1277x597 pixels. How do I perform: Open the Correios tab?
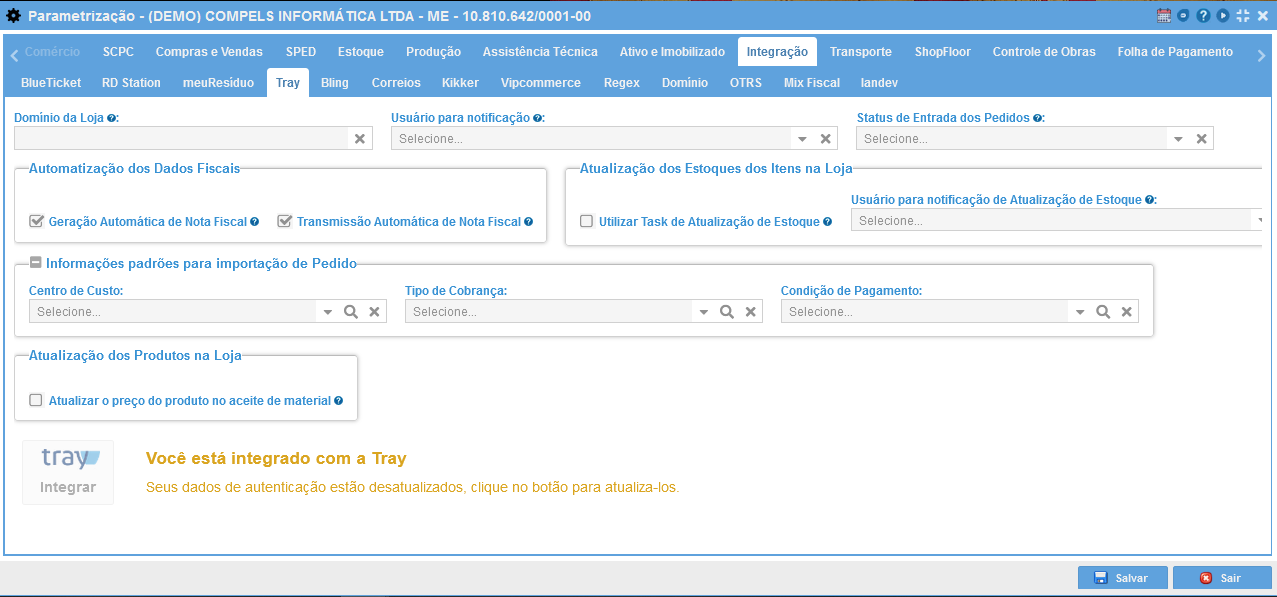[x=396, y=83]
